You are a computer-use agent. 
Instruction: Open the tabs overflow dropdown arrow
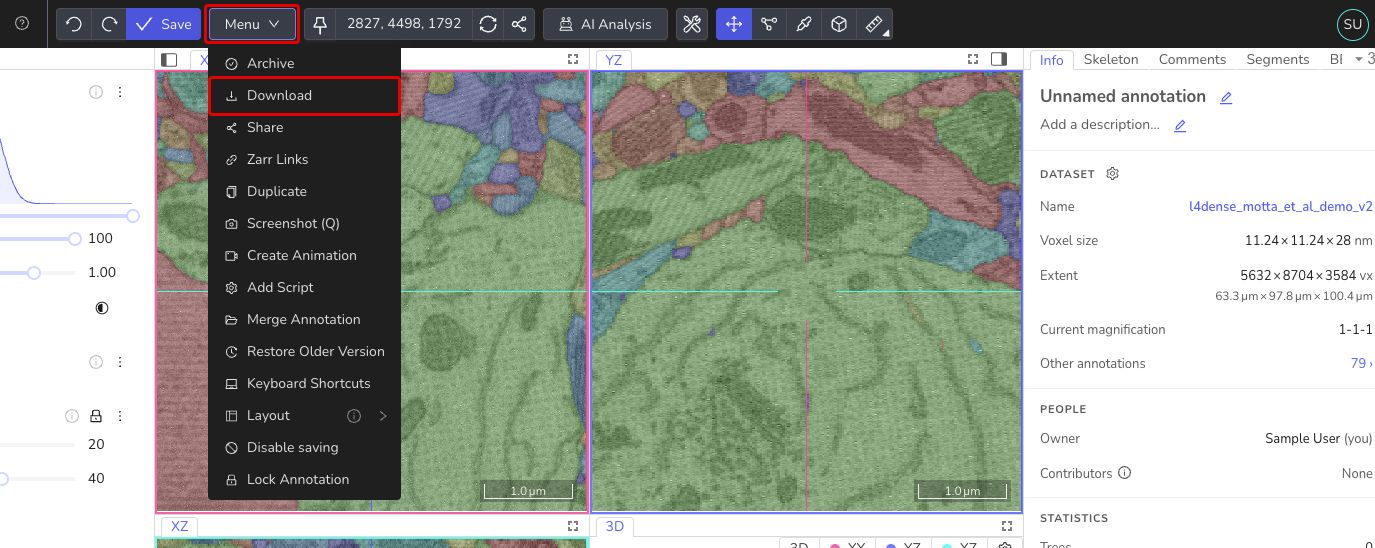1358,59
